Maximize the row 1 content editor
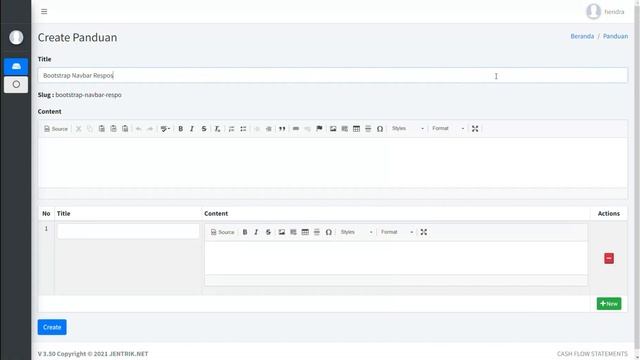 point(424,232)
